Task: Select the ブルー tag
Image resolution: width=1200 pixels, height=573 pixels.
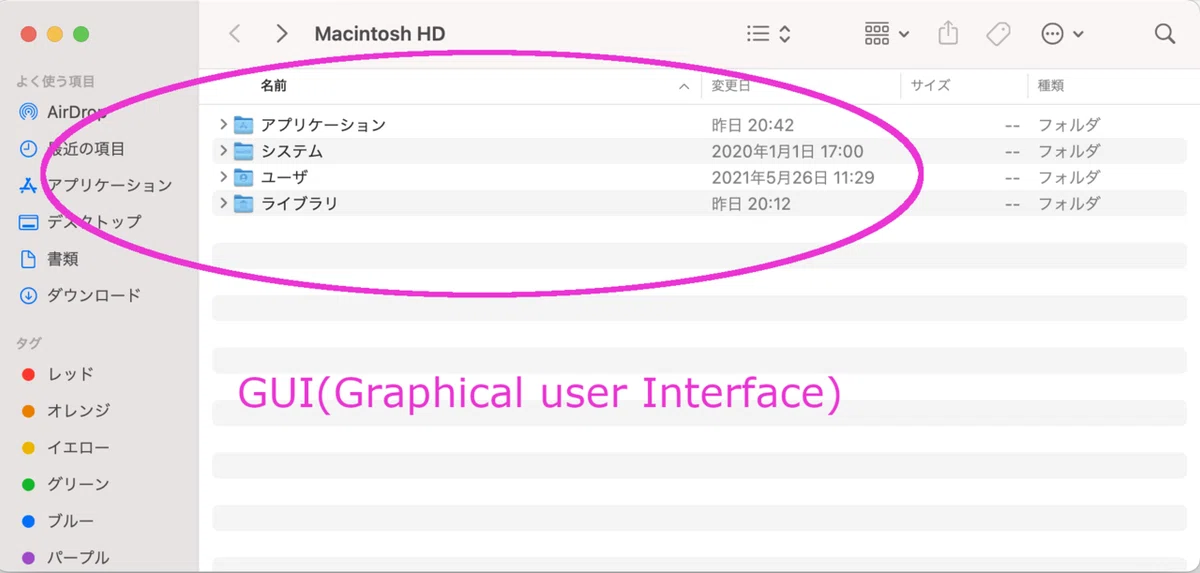Action: [58, 521]
